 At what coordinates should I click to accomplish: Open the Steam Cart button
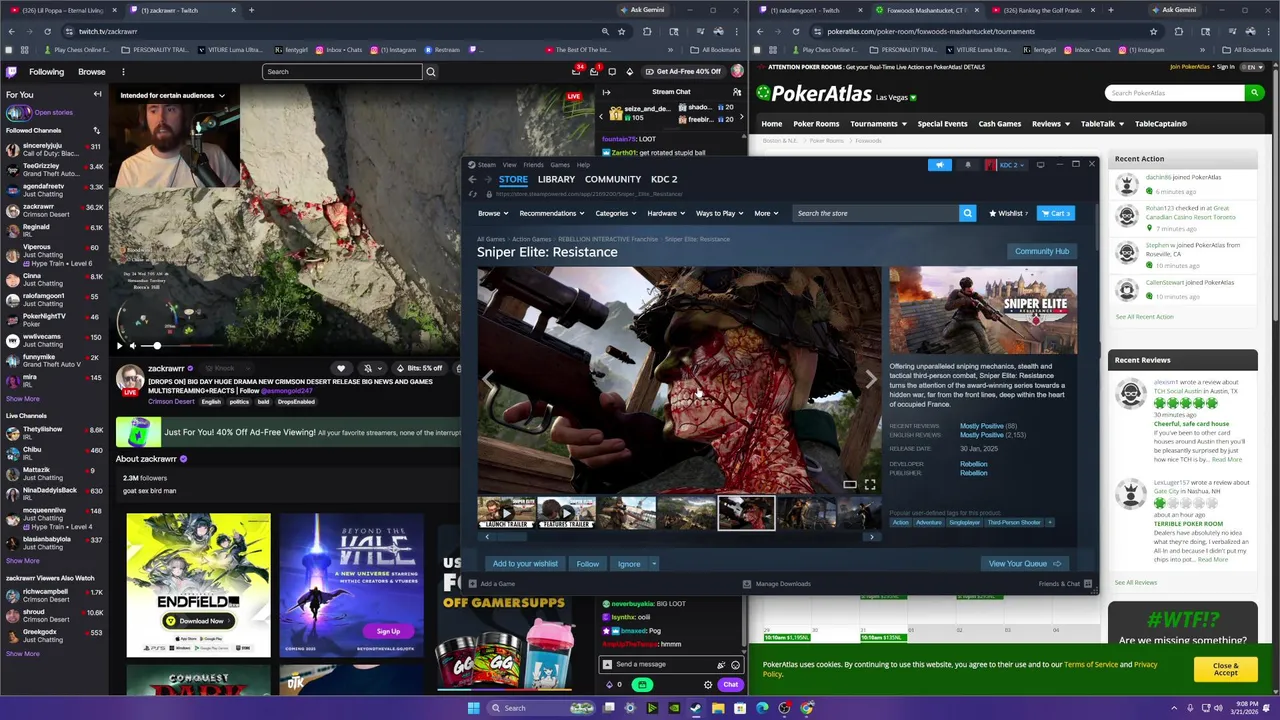[x=1055, y=213]
